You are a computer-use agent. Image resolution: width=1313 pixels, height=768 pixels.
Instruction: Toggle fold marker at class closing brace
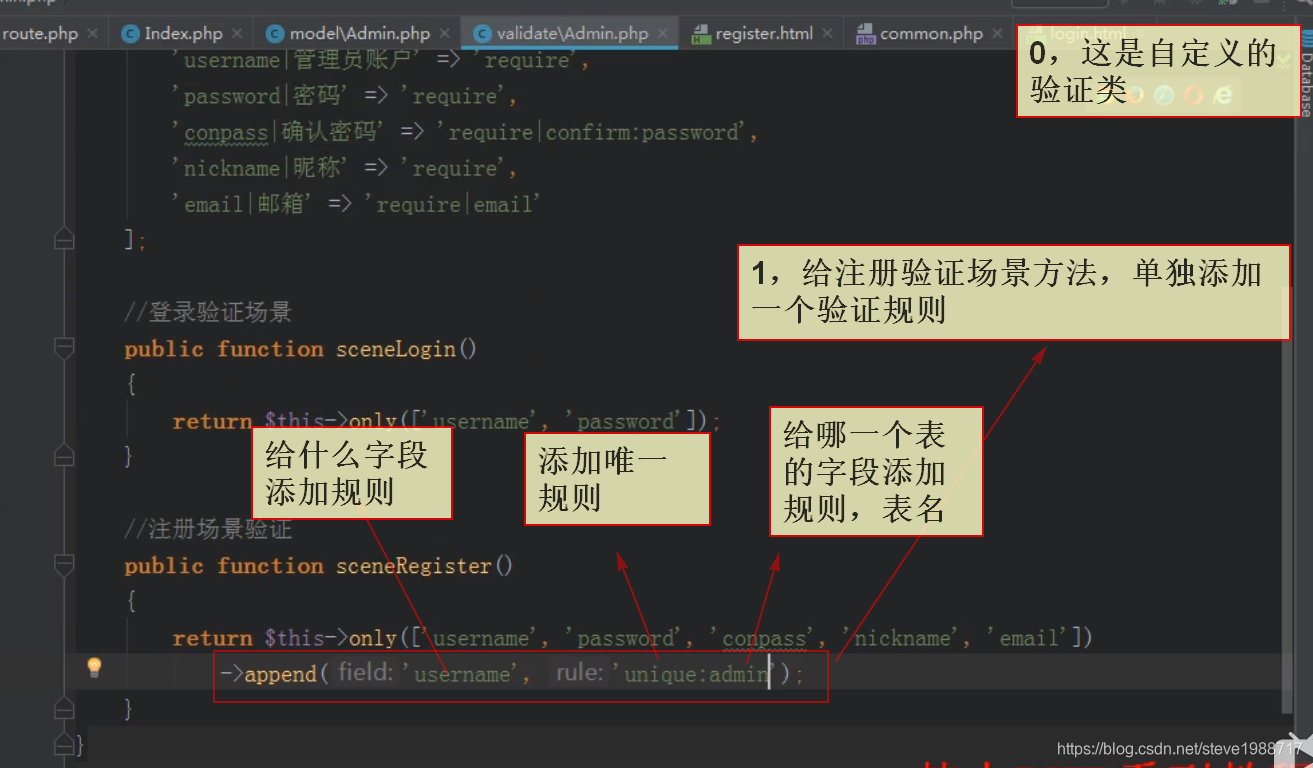[x=64, y=745]
